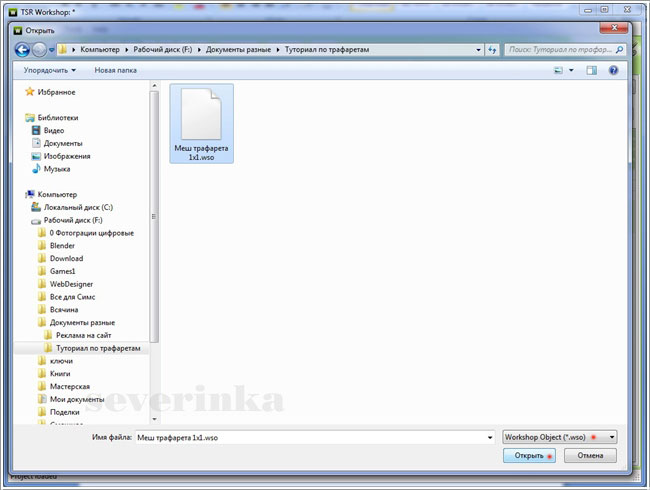
Task: Select the Blender folder in tree
Action: [62, 245]
